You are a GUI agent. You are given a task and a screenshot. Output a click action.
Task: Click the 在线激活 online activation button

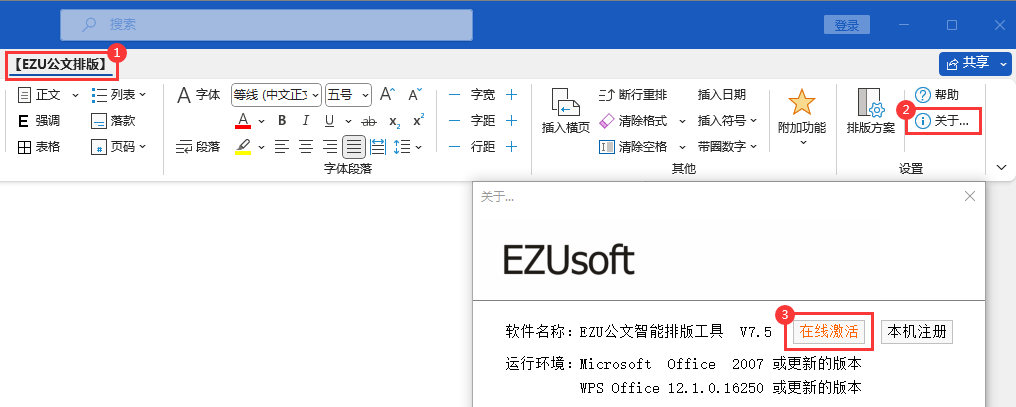[828, 332]
